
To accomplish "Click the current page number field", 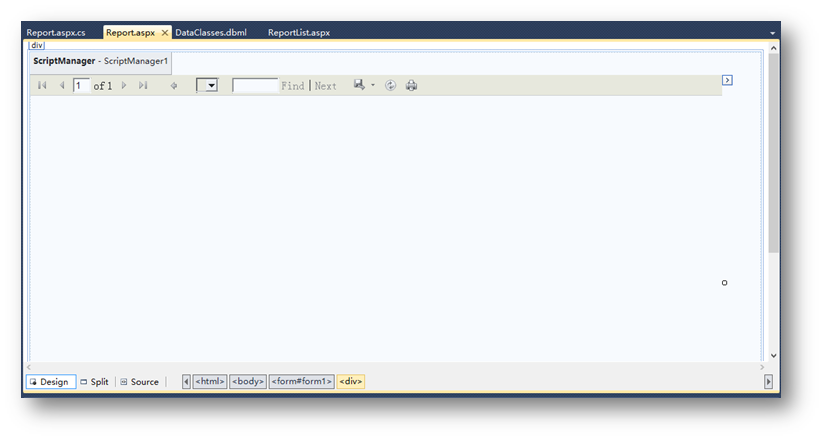I will click(x=81, y=85).
